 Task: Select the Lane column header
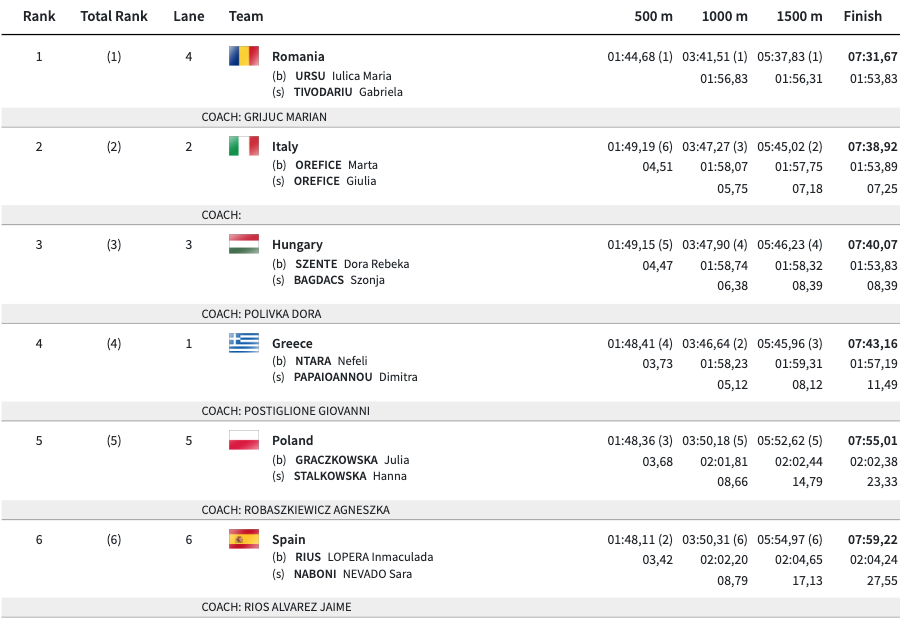tap(188, 16)
